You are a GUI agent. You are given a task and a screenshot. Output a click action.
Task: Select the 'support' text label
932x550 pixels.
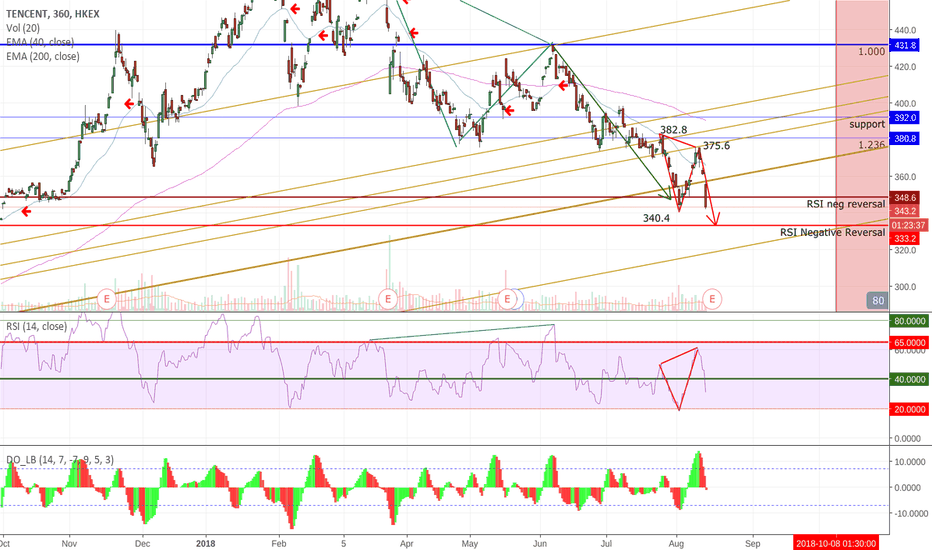867,124
